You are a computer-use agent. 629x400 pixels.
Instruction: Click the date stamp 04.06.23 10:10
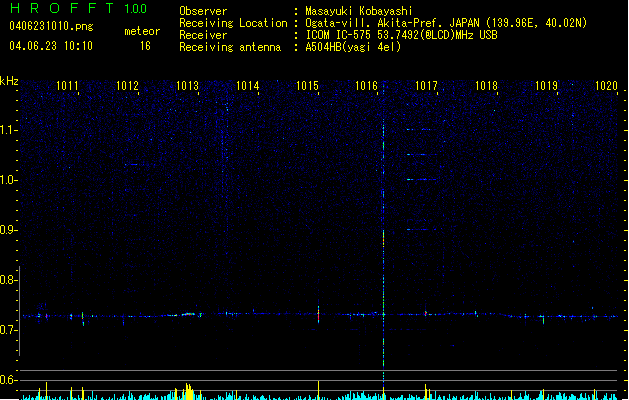(x=51, y=46)
